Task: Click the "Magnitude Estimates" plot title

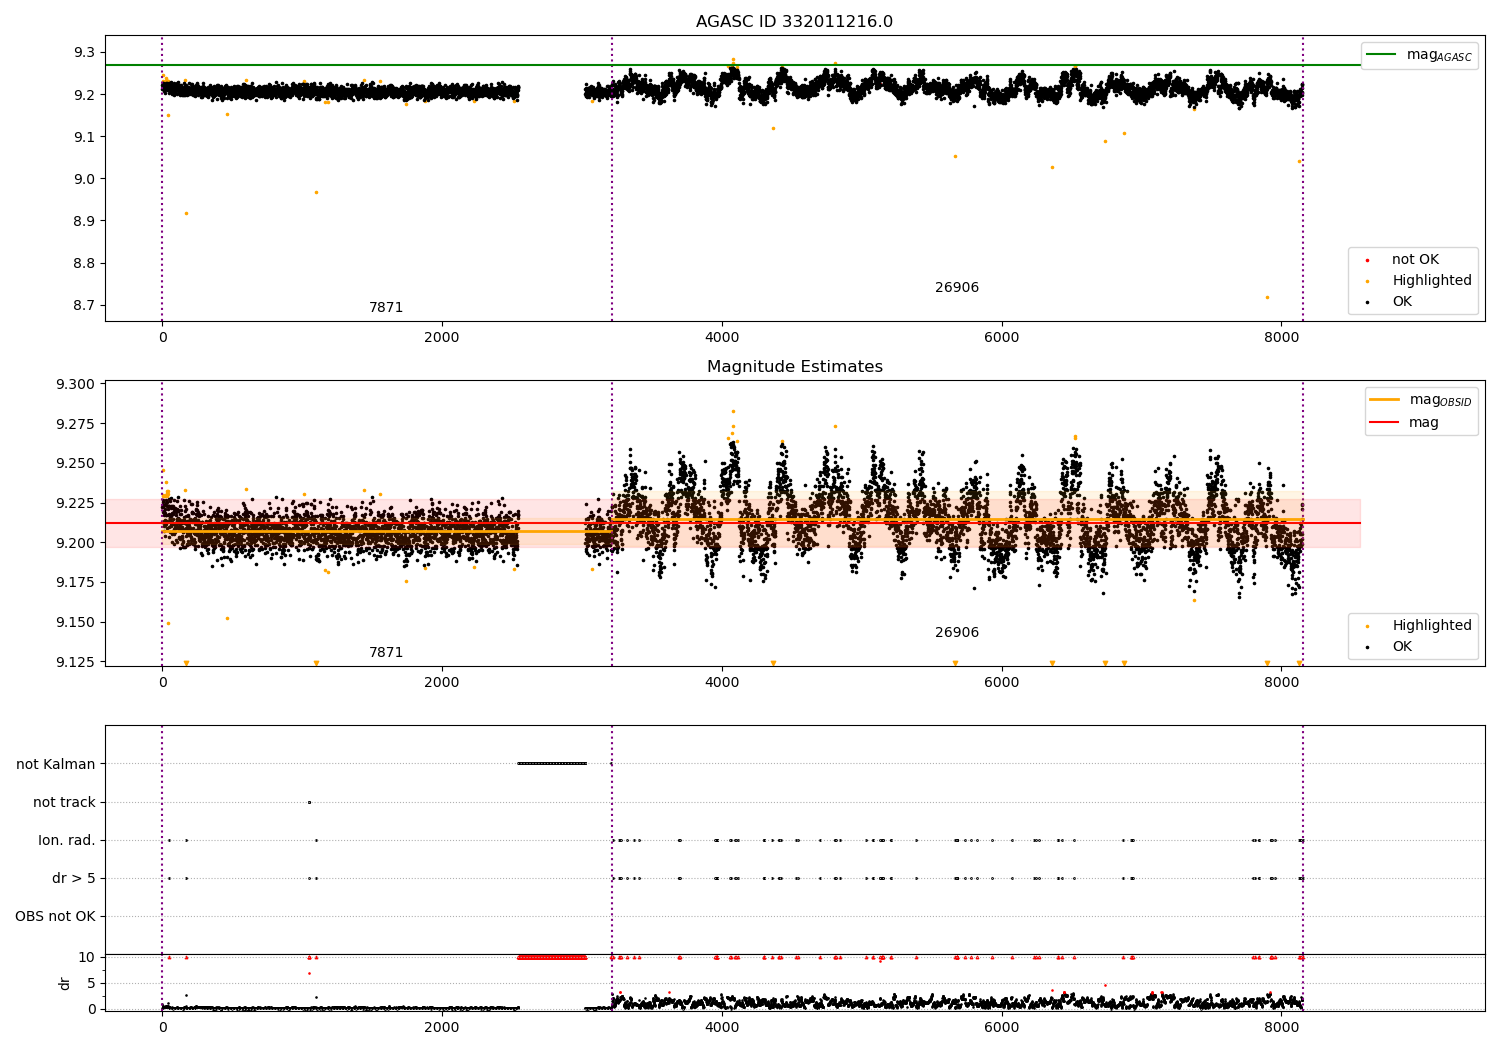Action: 794,367
